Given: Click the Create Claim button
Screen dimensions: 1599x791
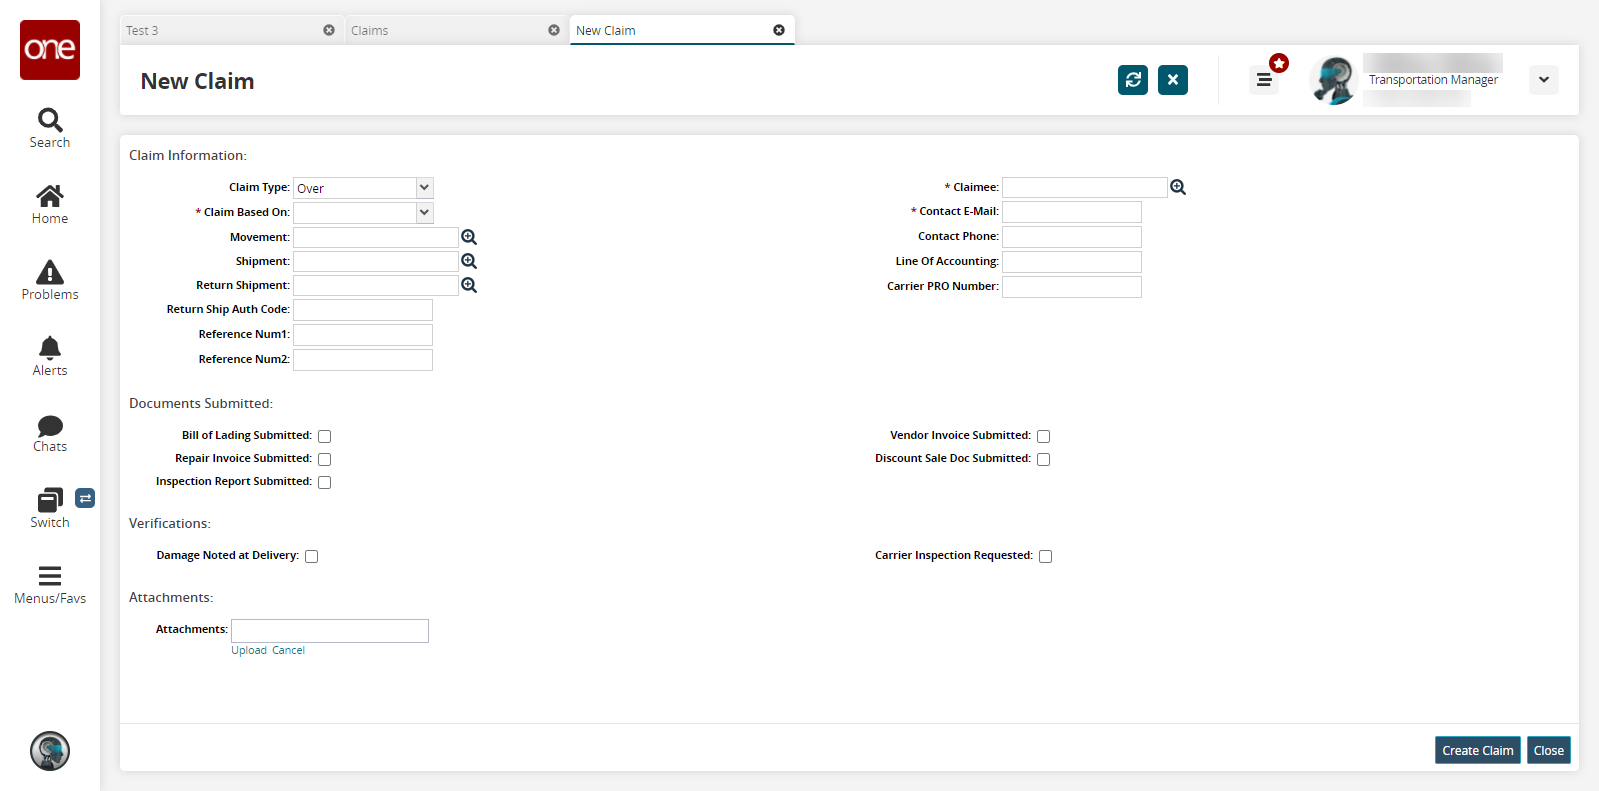Looking at the screenshot, I should (x=1478, y=750).
